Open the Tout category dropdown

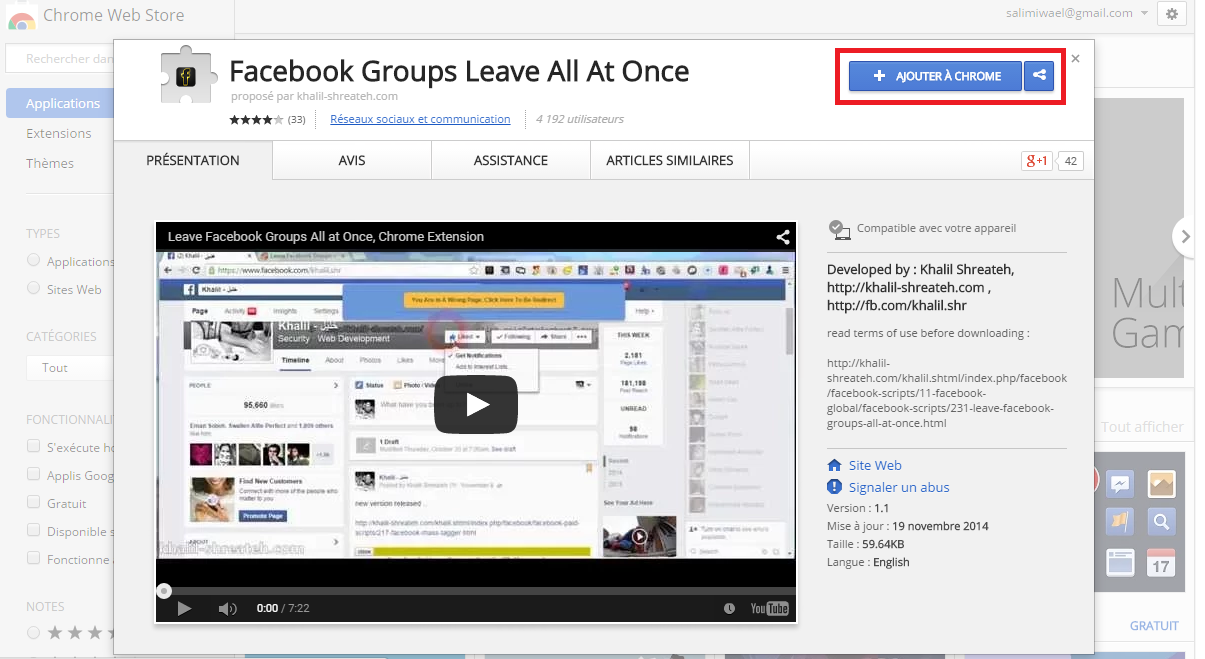[x=70, y=367]
